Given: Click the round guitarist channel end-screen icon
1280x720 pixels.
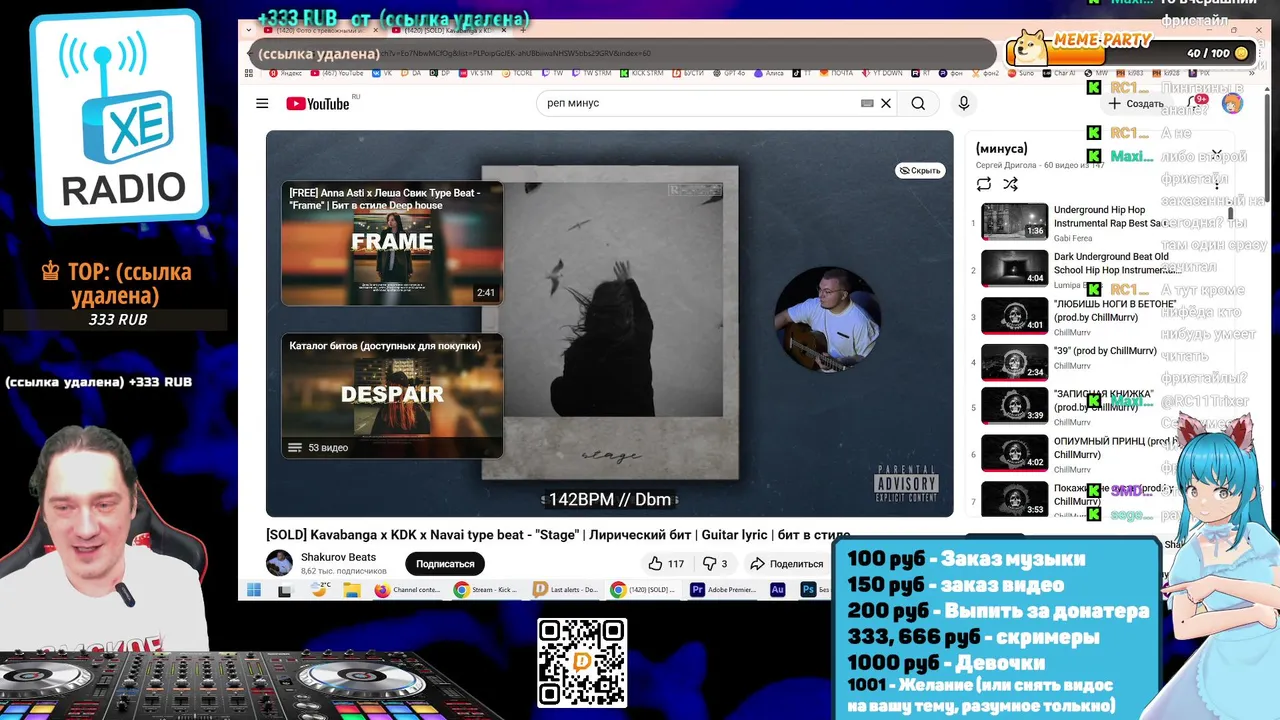Looking at the screenshot, I should point(828,319).
